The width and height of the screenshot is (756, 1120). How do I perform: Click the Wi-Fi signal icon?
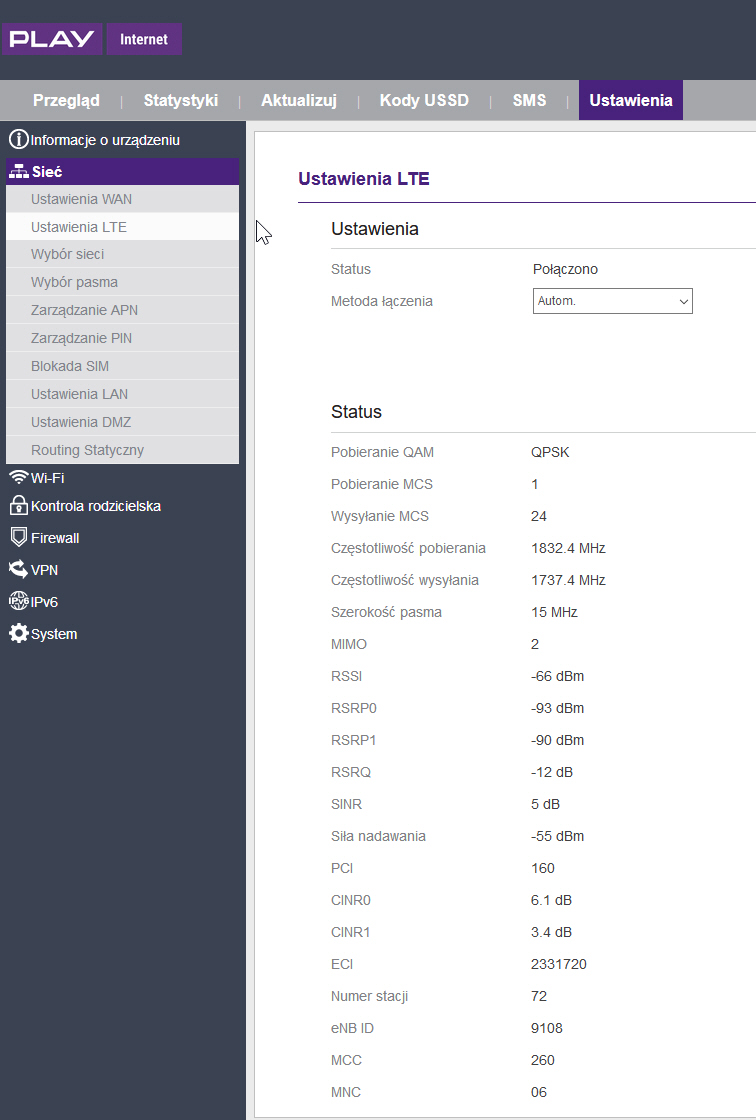pyautogui.click(x=19, y=477)
